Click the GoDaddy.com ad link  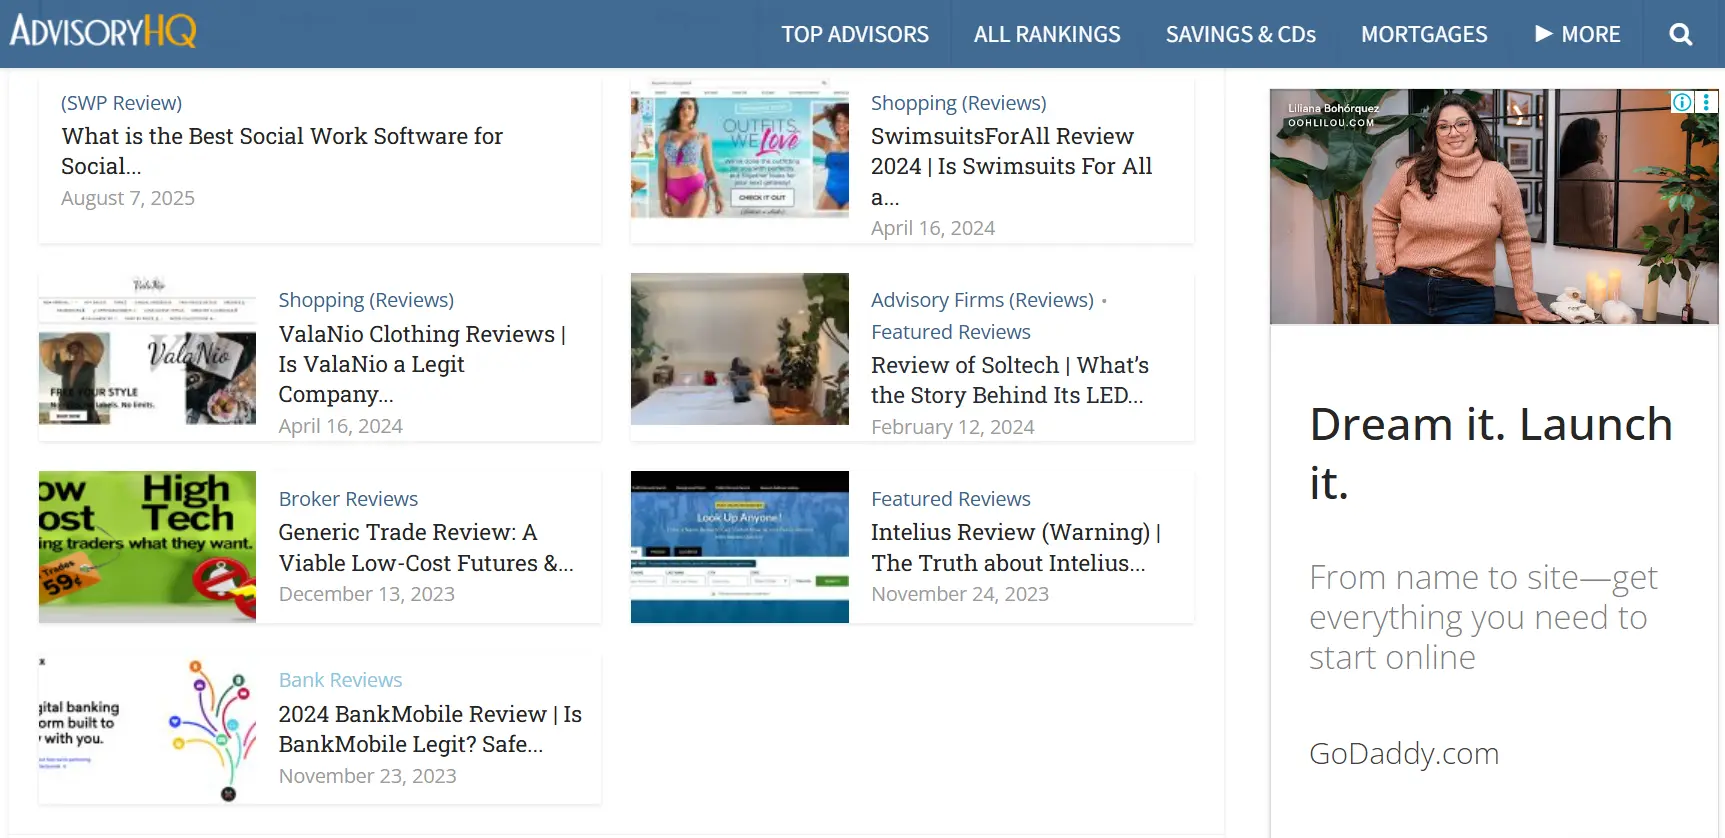click(1404, 753)
